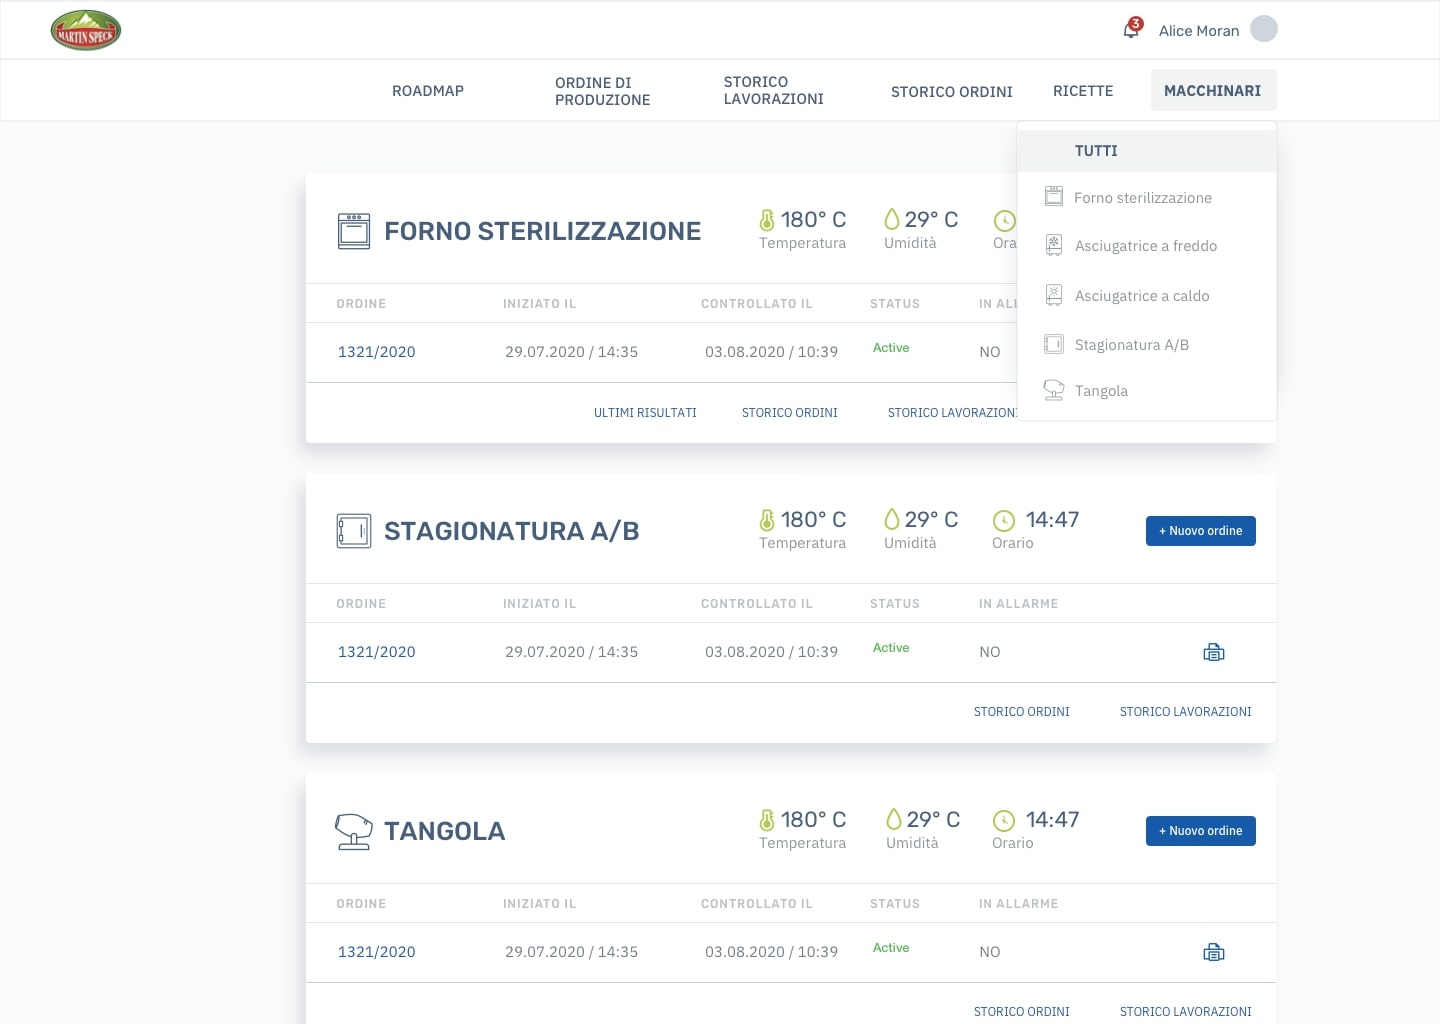
Task: Click the Martin Speck logo
Action: click(86, 31)
